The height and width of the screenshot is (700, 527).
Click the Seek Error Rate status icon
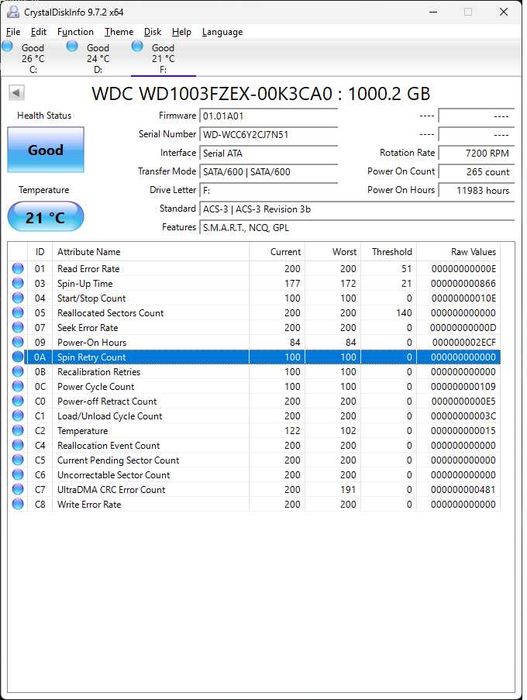(18, 327)
